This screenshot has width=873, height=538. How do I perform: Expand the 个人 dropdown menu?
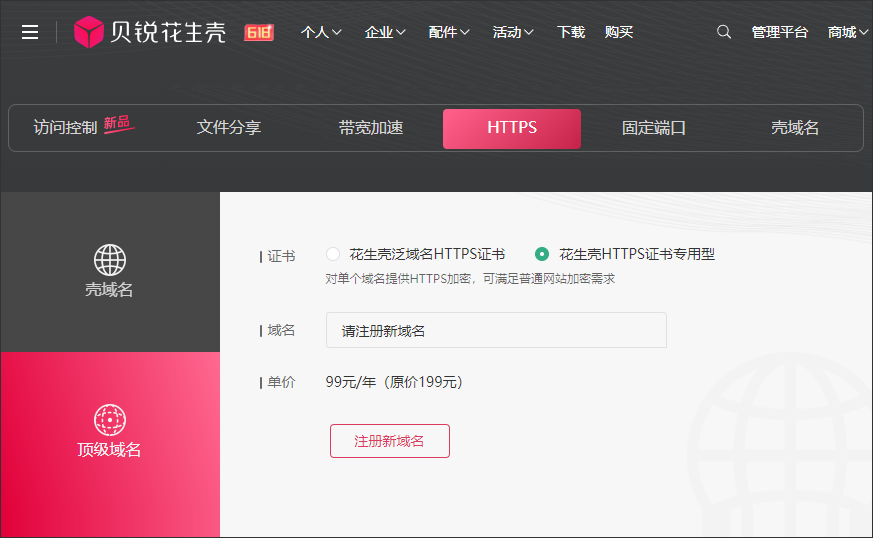321,32
